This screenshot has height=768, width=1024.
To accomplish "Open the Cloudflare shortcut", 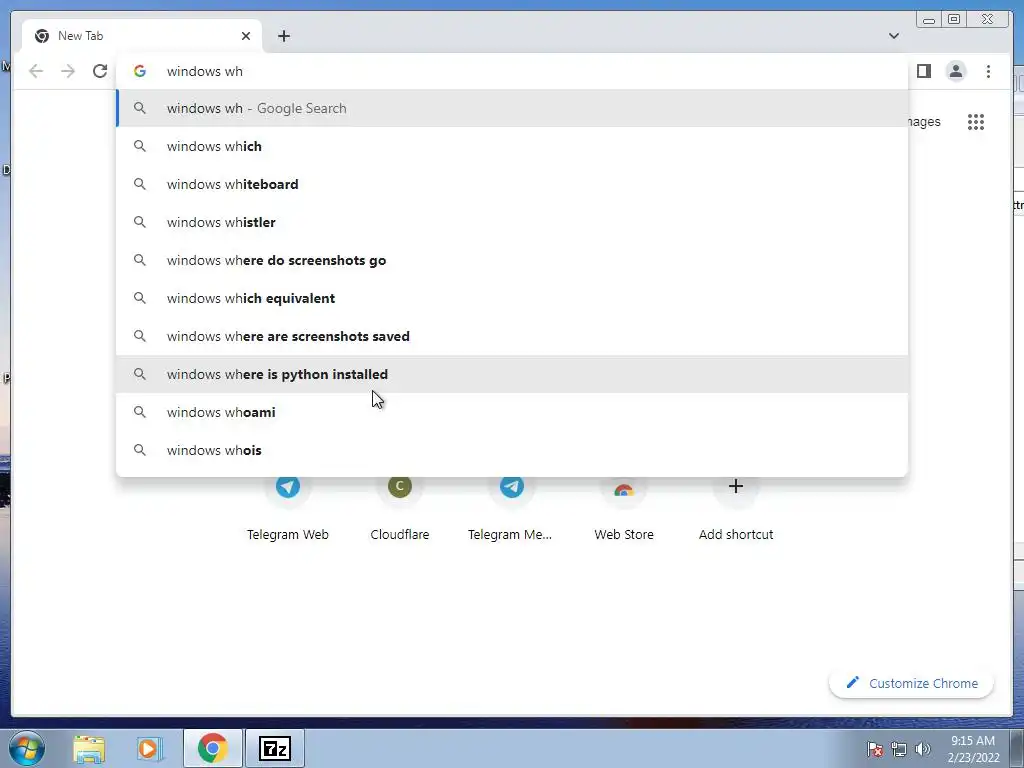I will [x=400, y=509].
